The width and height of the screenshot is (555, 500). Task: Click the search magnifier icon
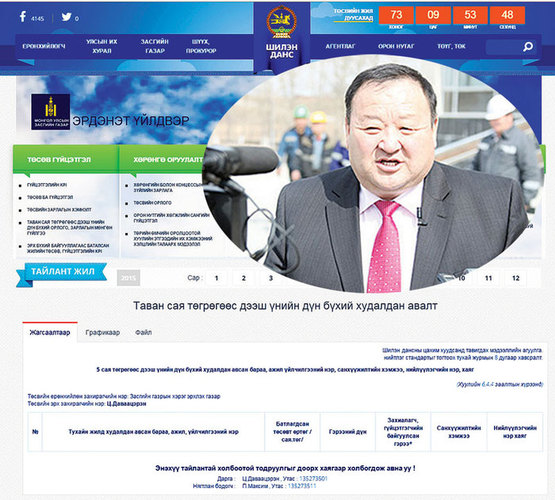coord(528,46)
